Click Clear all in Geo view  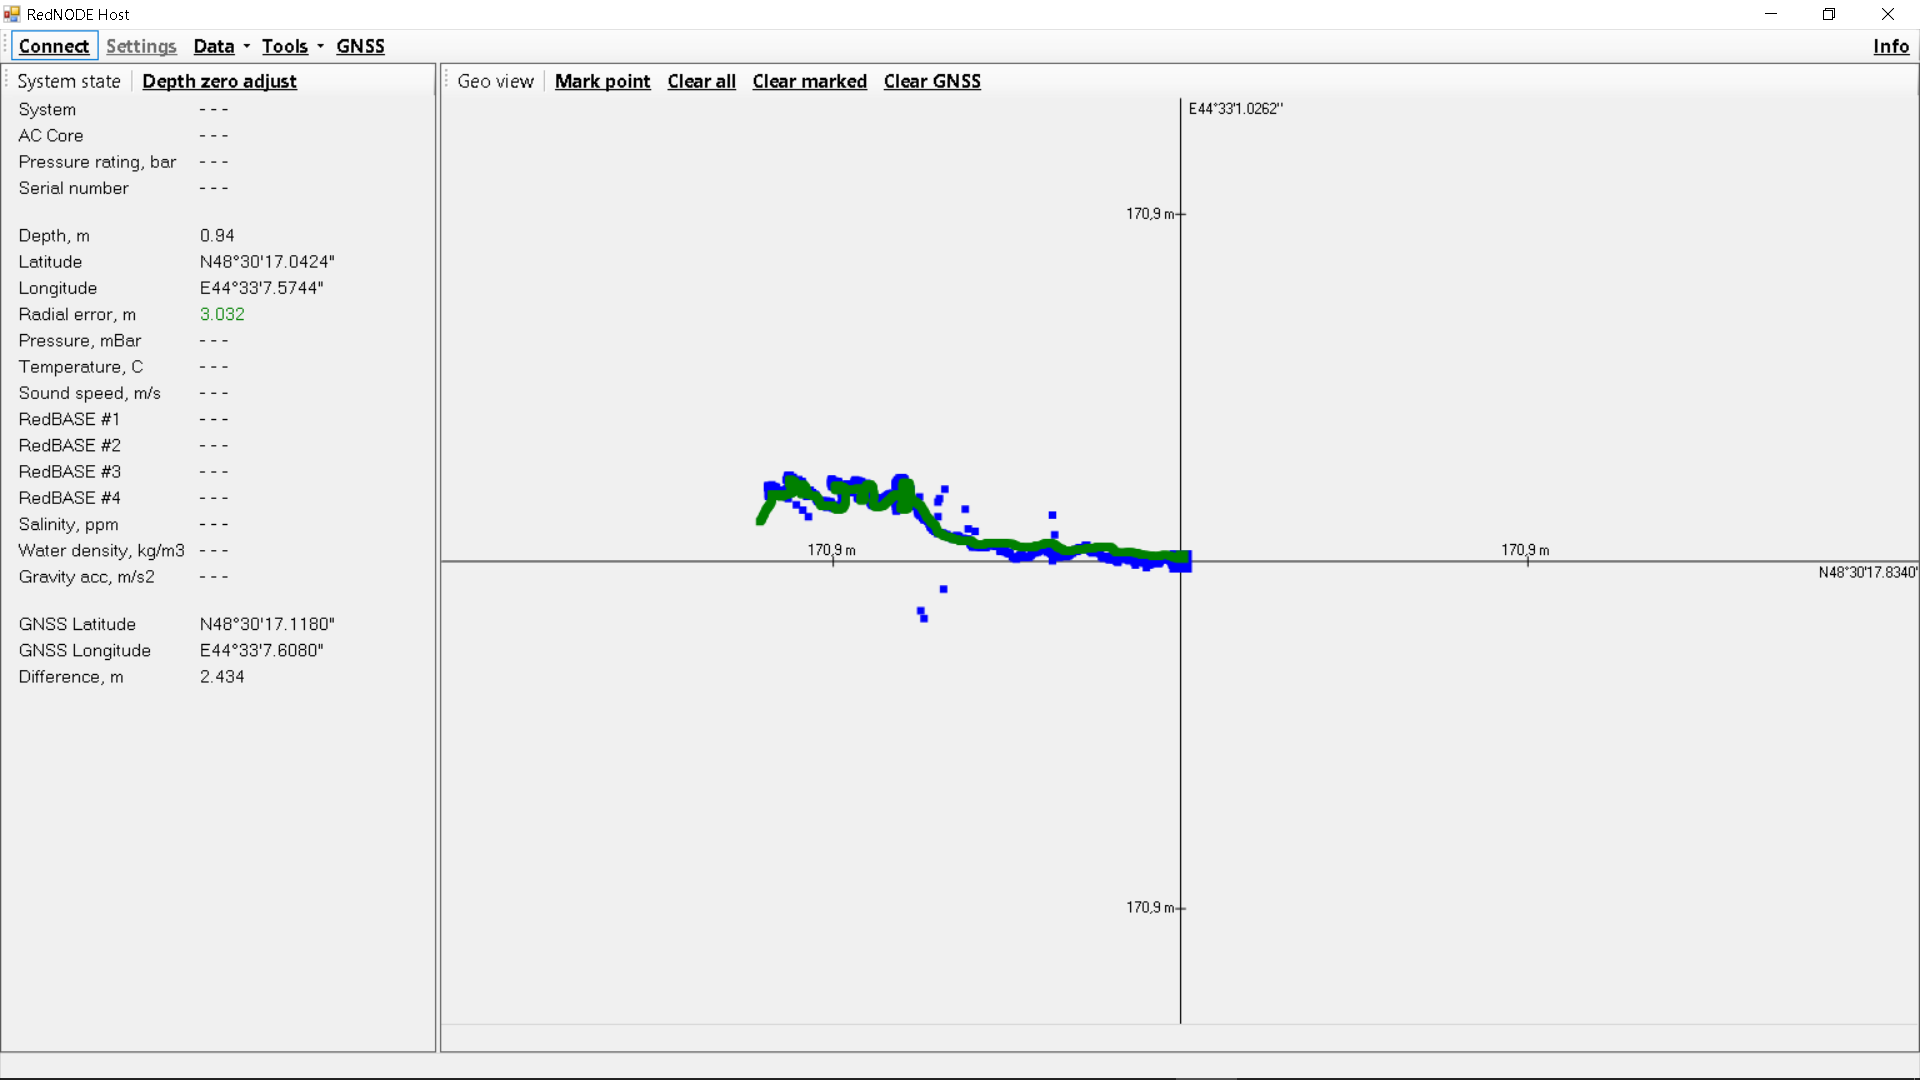pos(701,81)
